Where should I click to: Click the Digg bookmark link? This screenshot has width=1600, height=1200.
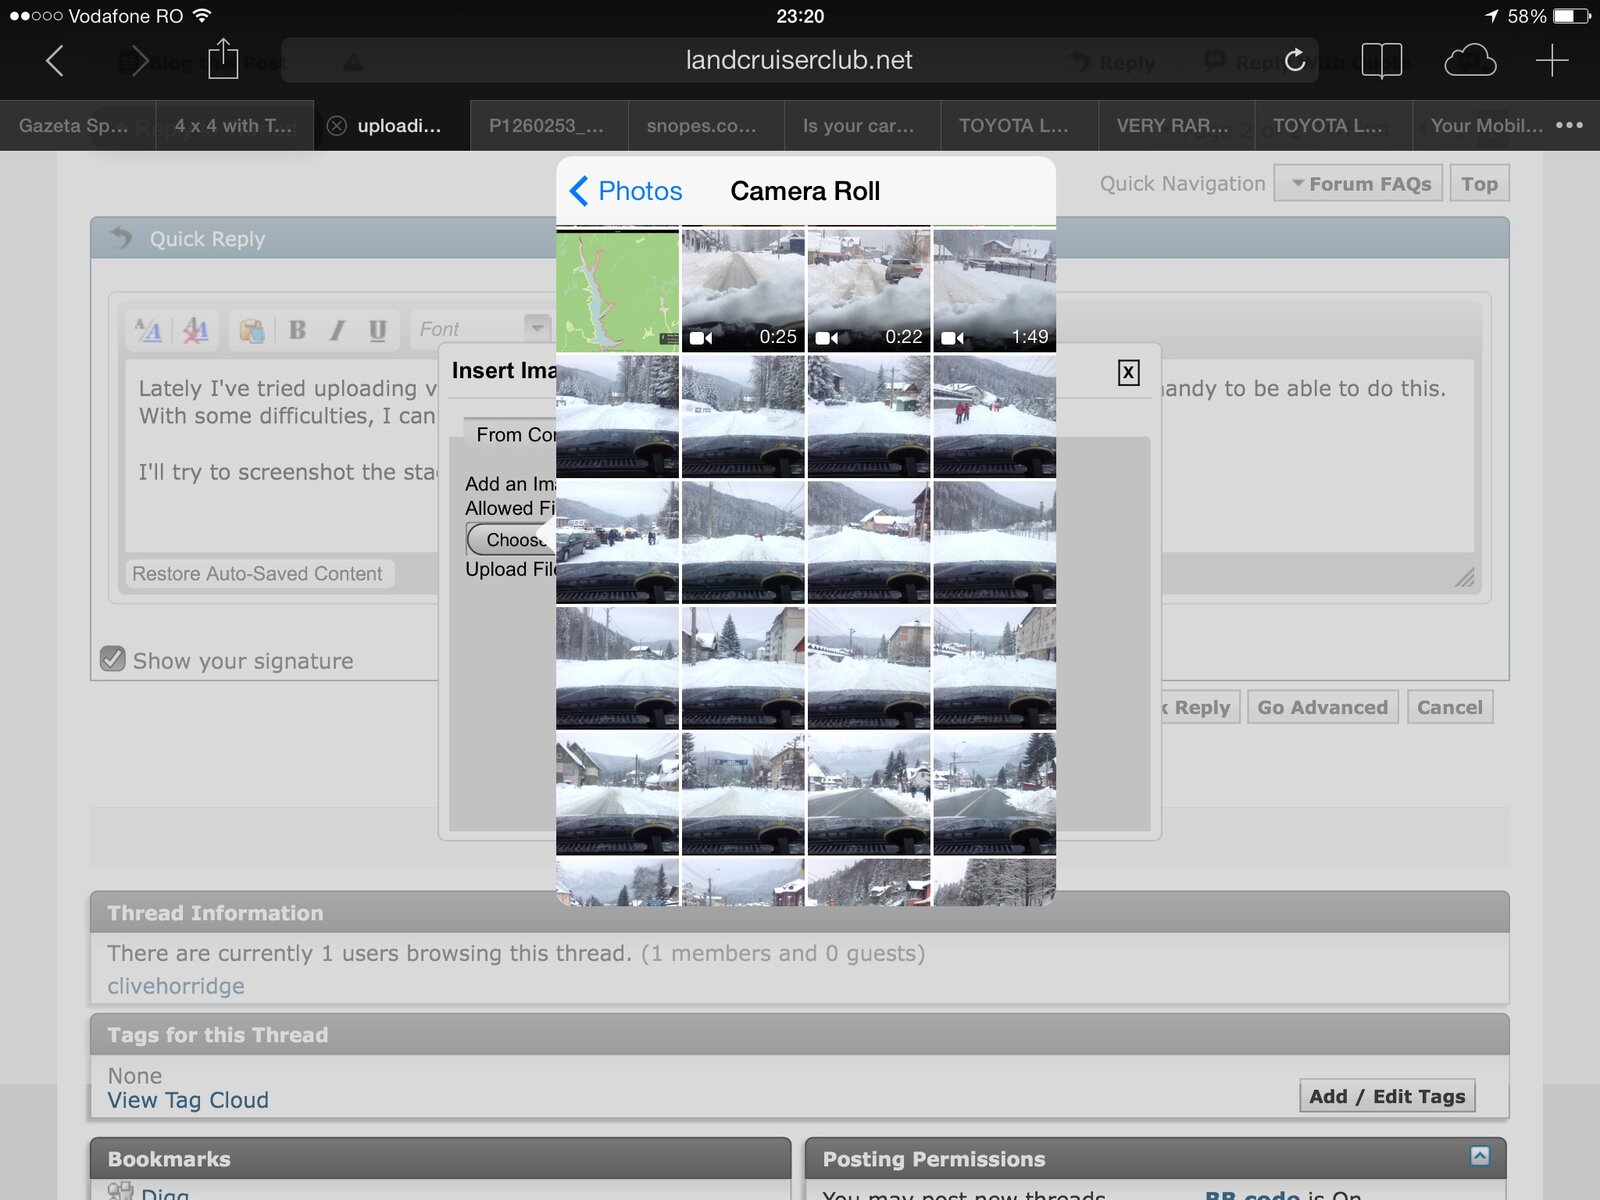point(165,1193)
